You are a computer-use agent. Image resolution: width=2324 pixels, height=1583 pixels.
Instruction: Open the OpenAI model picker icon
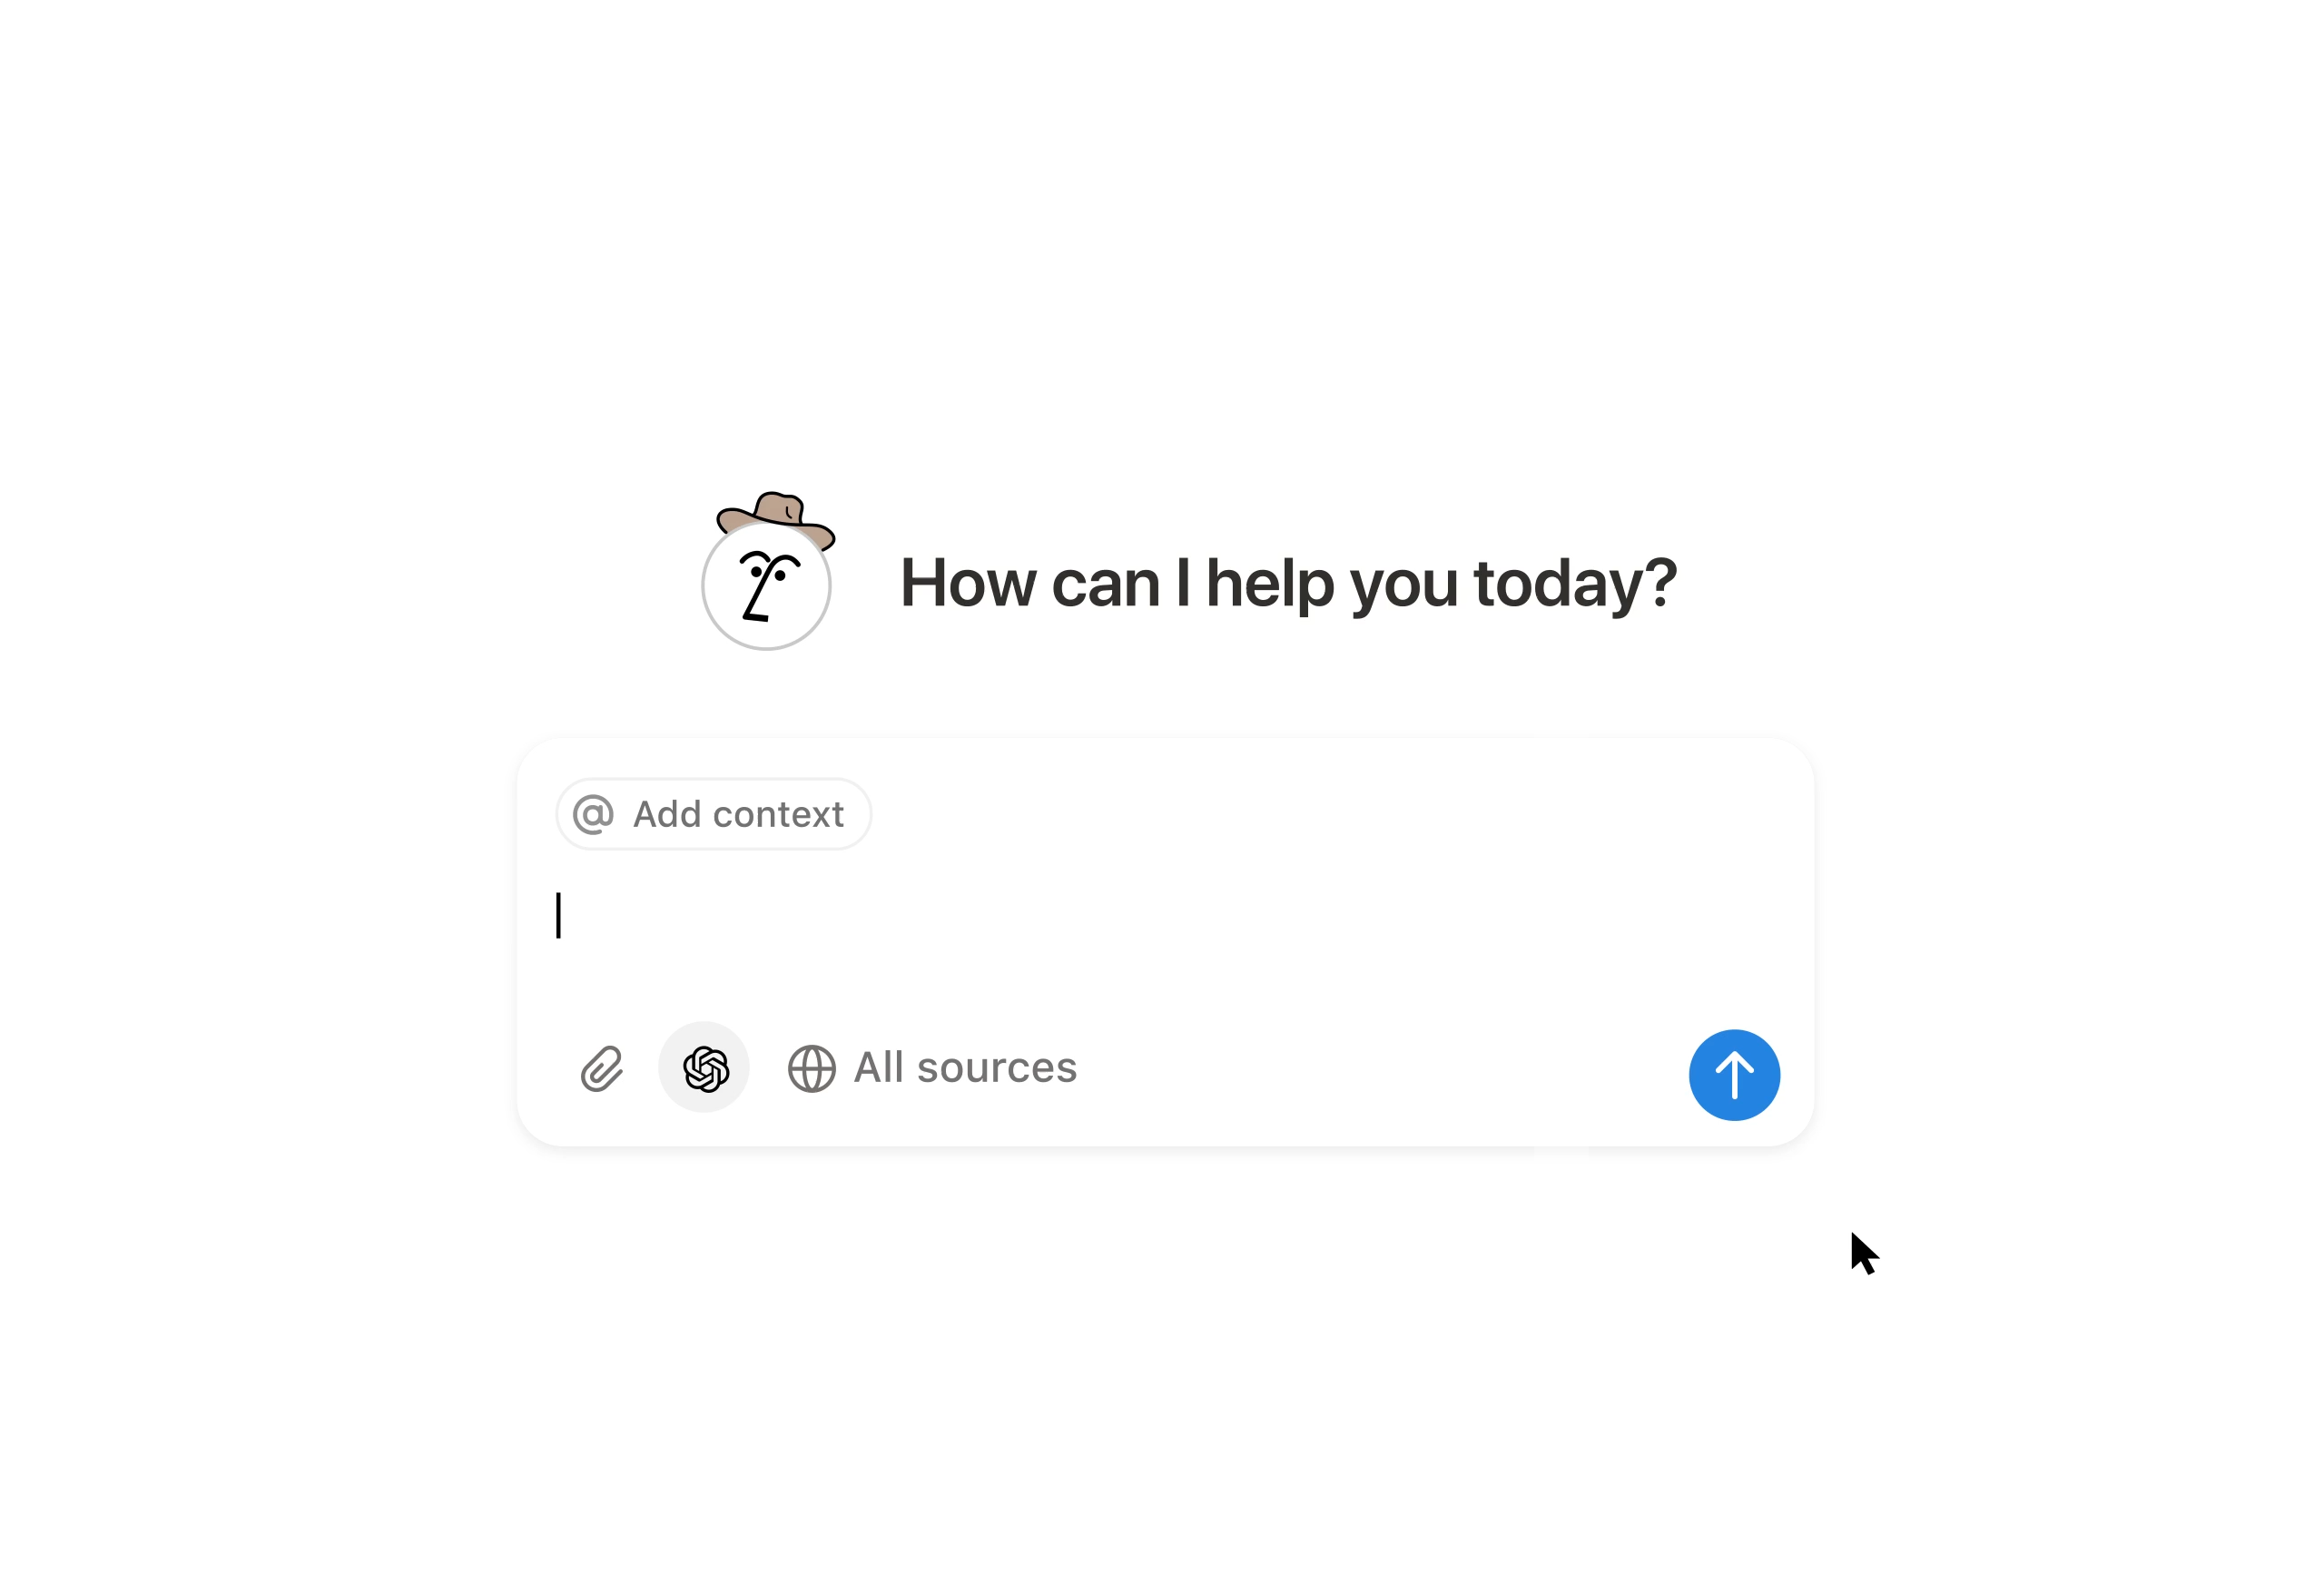pos(705,1069)
